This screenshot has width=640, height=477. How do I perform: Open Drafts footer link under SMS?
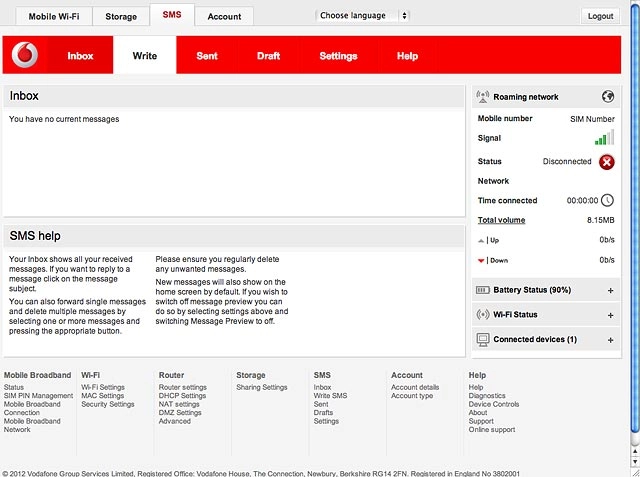323,413
